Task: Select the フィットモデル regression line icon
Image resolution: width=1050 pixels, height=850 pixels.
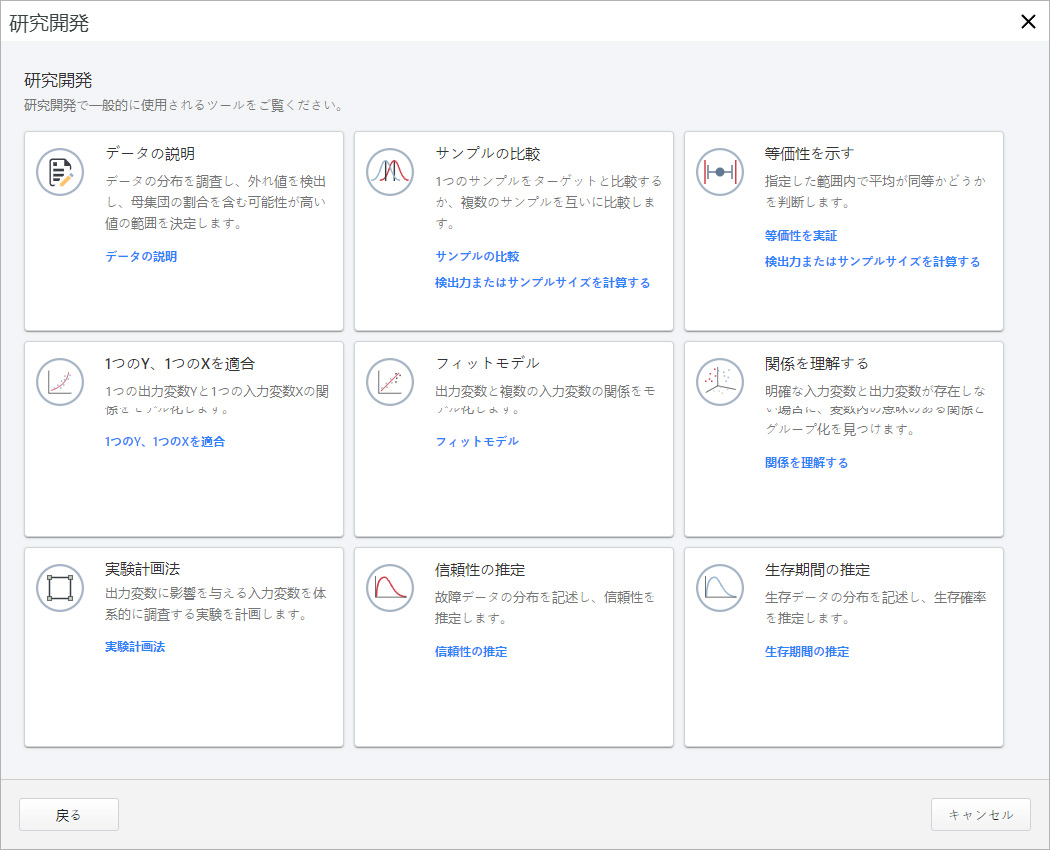Action: (390, 382)
